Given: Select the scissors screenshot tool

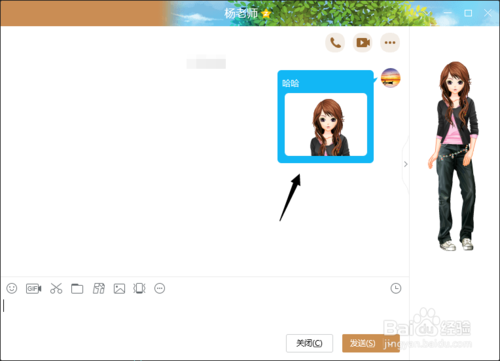Looking at the screenshot, I should (x=56, y=288).
